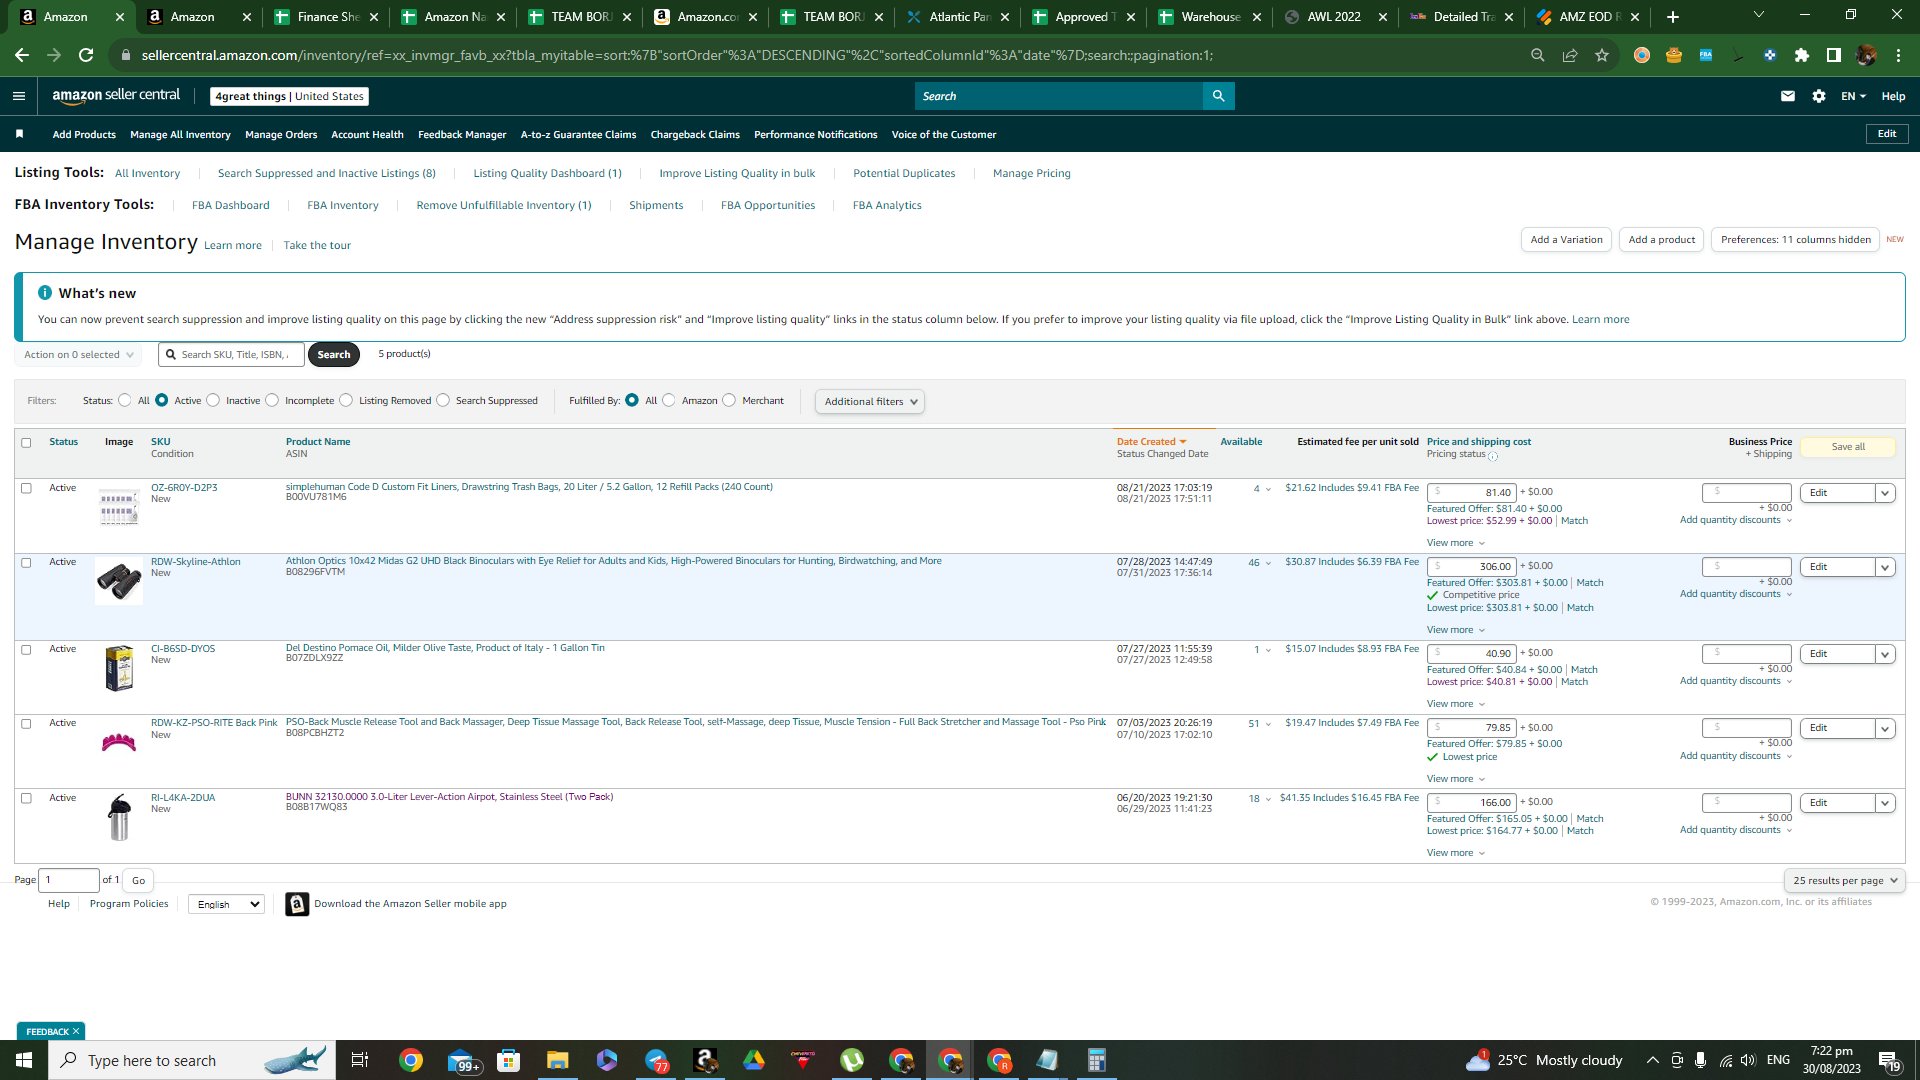Click the bookmark icon in favorites bar
The image size is (1920, 1080).
19,134
